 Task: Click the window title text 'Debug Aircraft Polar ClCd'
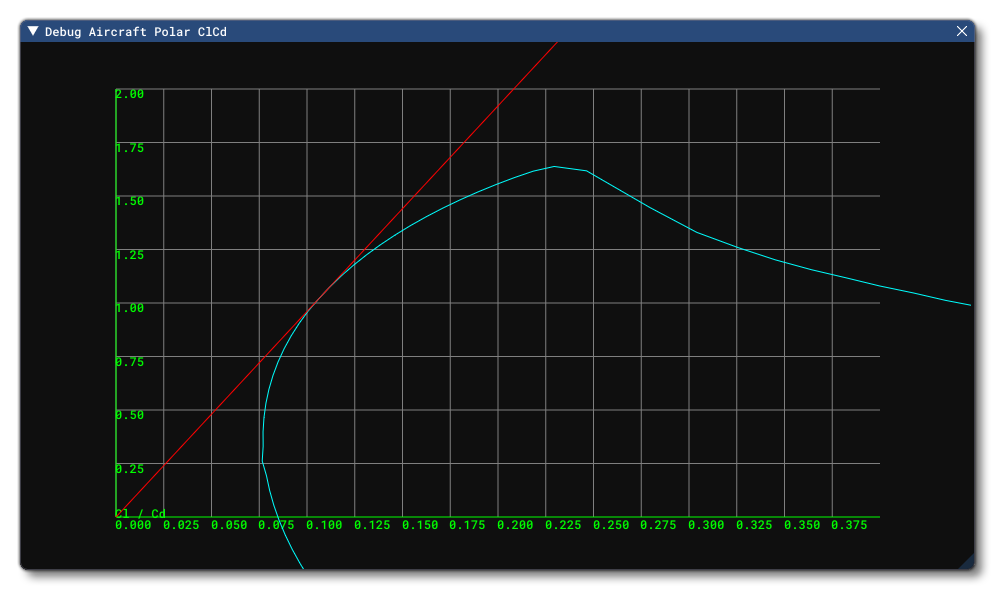click(135, 32)
